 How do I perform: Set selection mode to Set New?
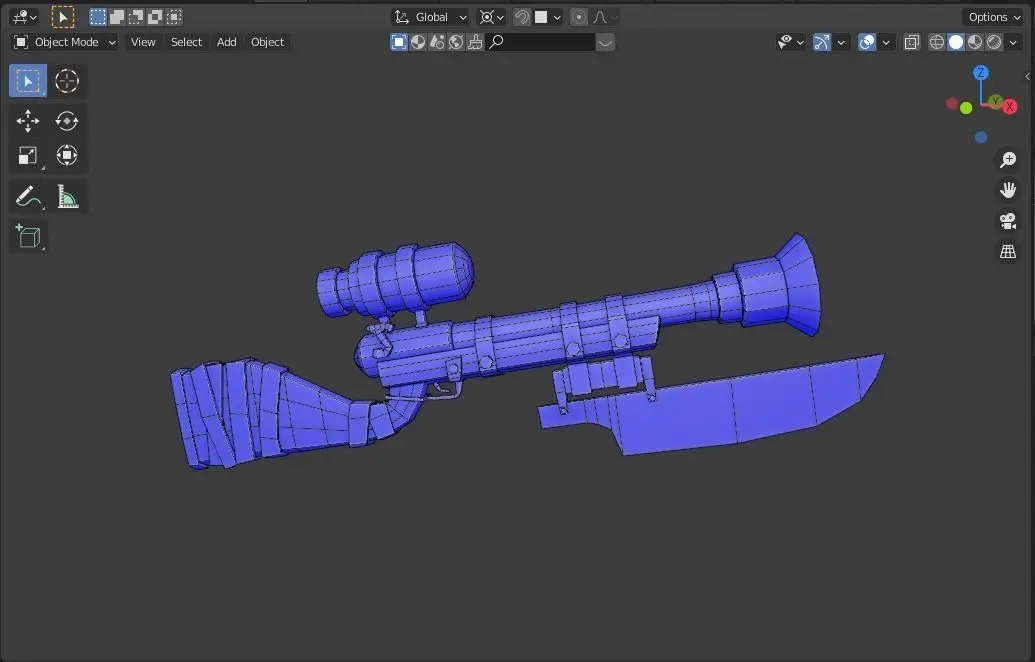click(x=98, y=17)
